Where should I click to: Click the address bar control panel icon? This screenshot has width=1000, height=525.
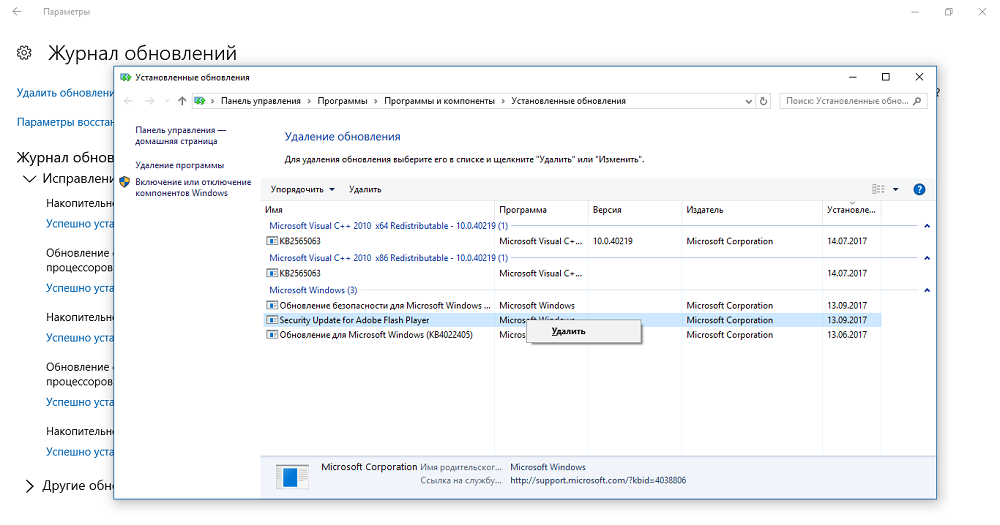click(200, 101)
